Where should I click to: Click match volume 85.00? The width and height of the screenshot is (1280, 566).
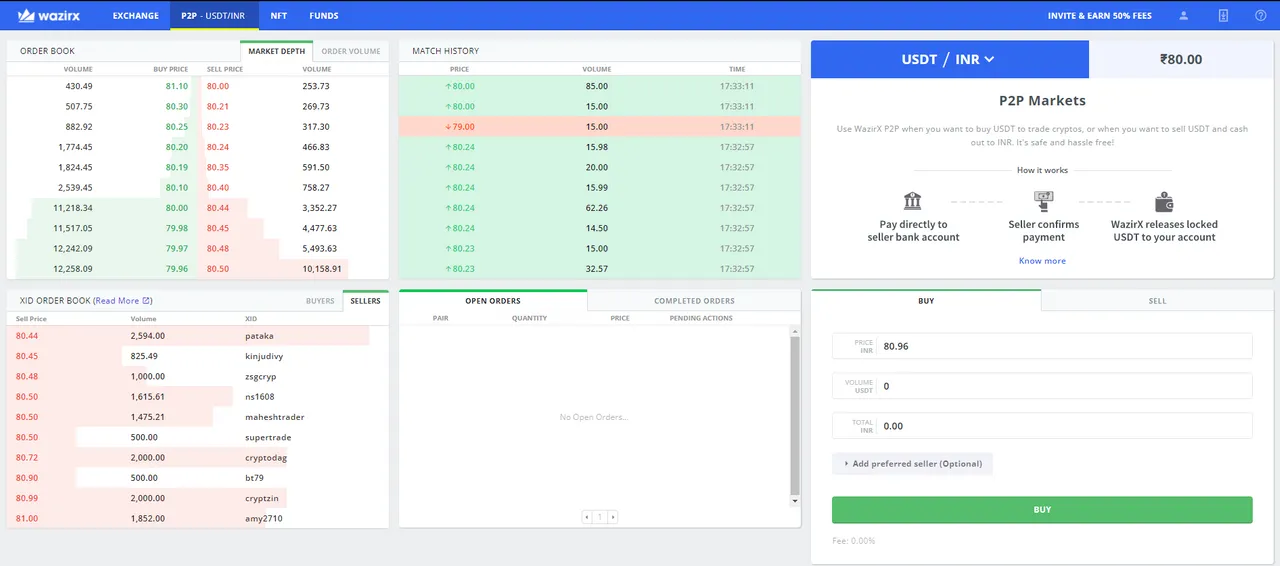[597, 86]
